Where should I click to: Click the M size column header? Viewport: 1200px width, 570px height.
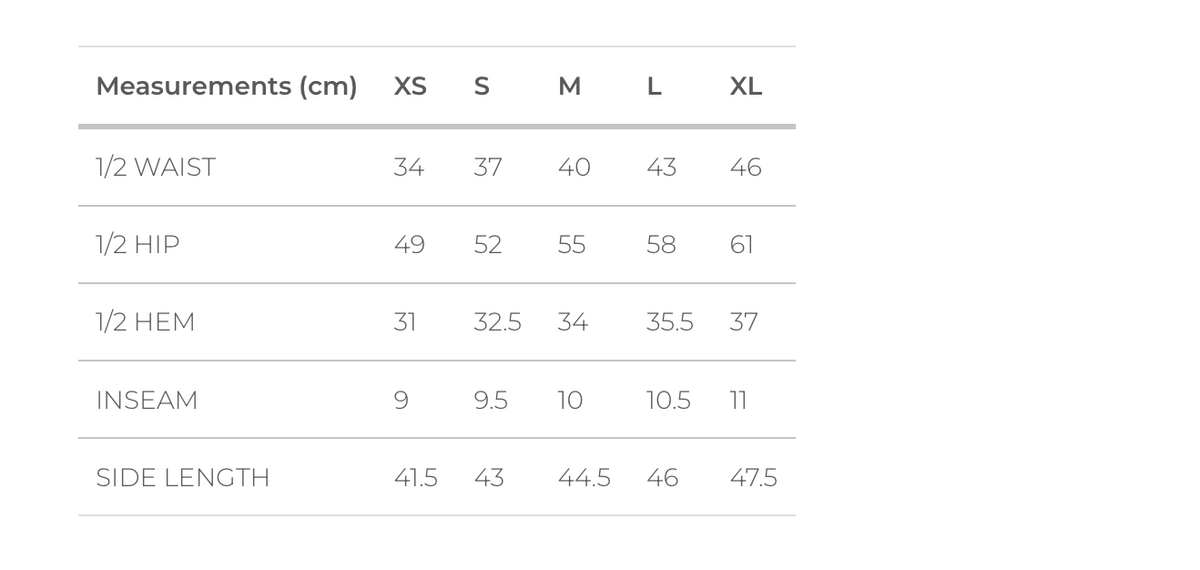click(569, 87)
